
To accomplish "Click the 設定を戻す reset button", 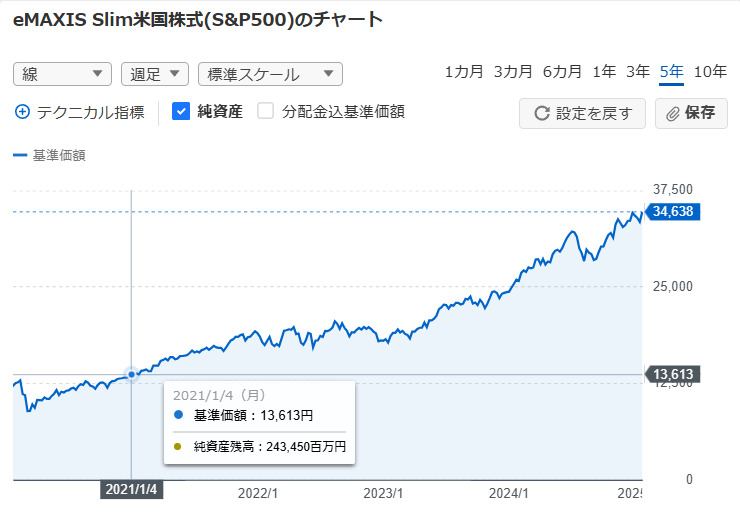I will click(582, 113).
